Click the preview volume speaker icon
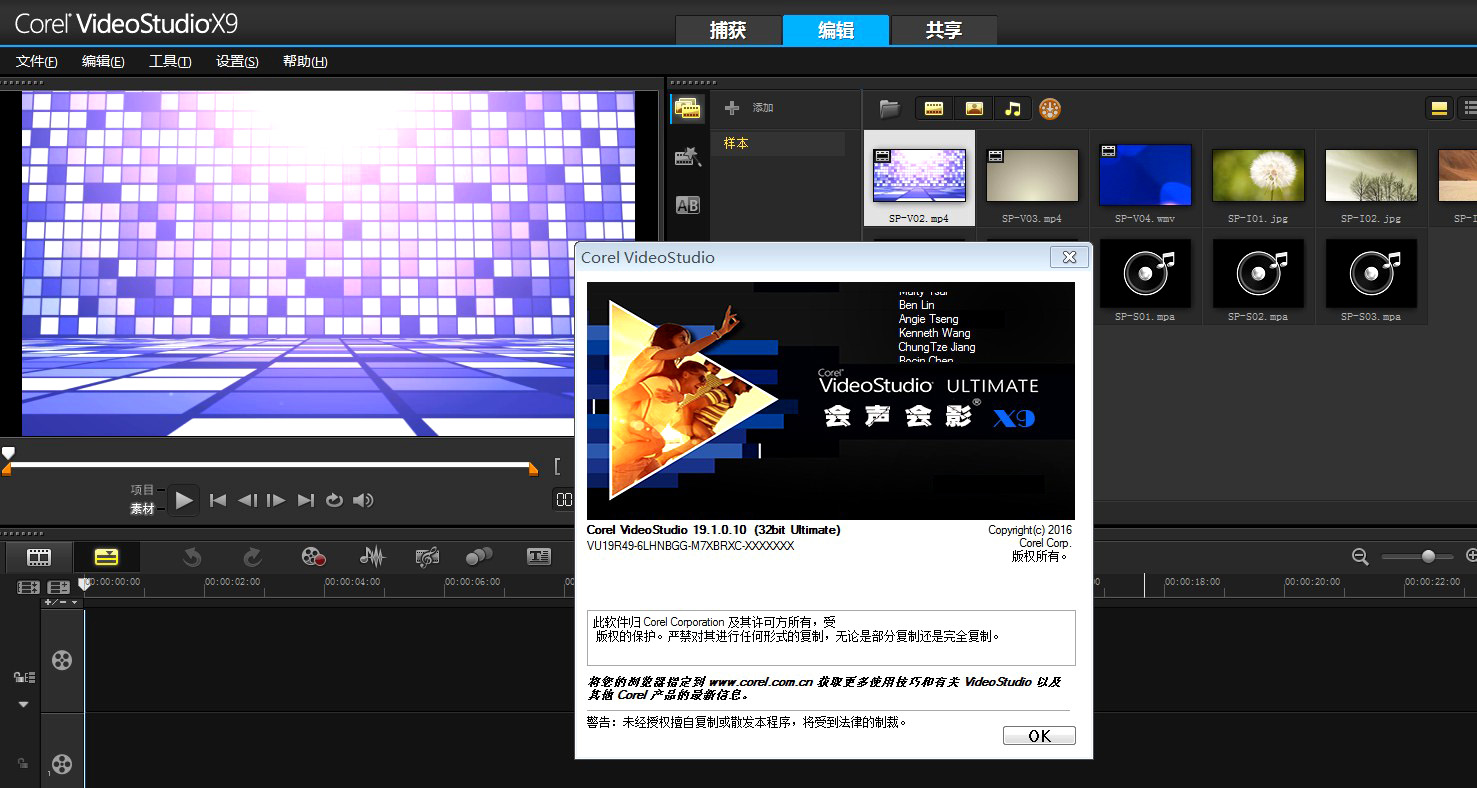 pyautogui.click(x=363, y=500)
